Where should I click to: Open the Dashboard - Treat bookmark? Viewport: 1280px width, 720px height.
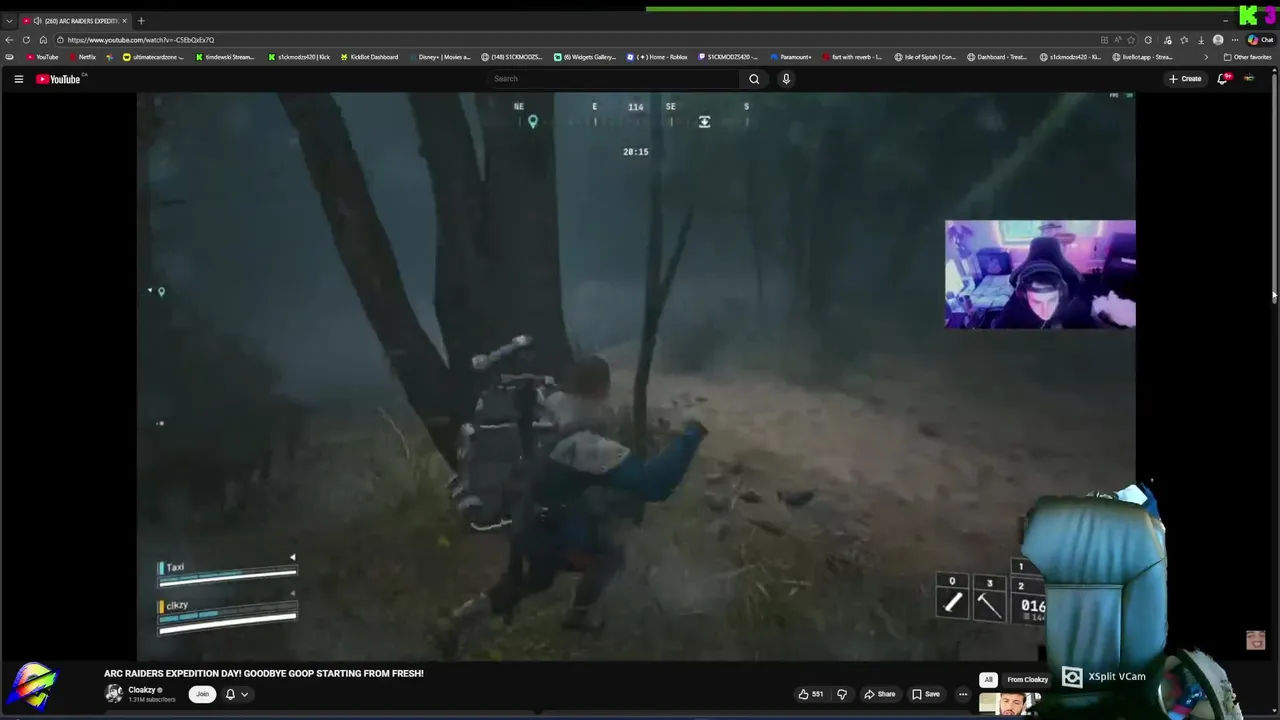(x=997, y=57)
